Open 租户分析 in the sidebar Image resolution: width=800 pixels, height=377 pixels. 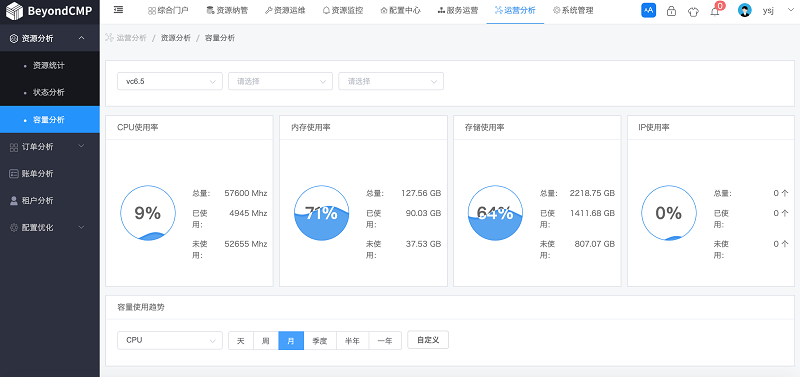click(37, 200)
